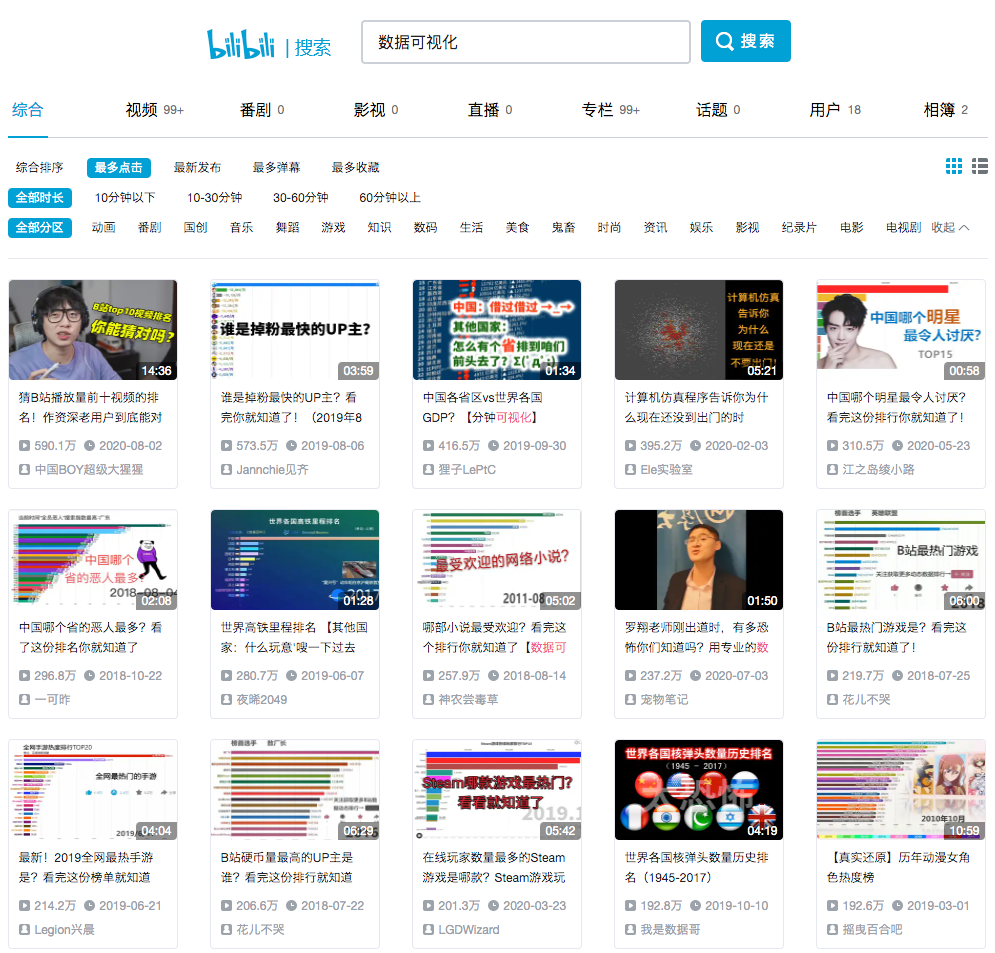Screen dimensions: 995x953
Task: Sort by 最多收藏
Action: point(355,168)
